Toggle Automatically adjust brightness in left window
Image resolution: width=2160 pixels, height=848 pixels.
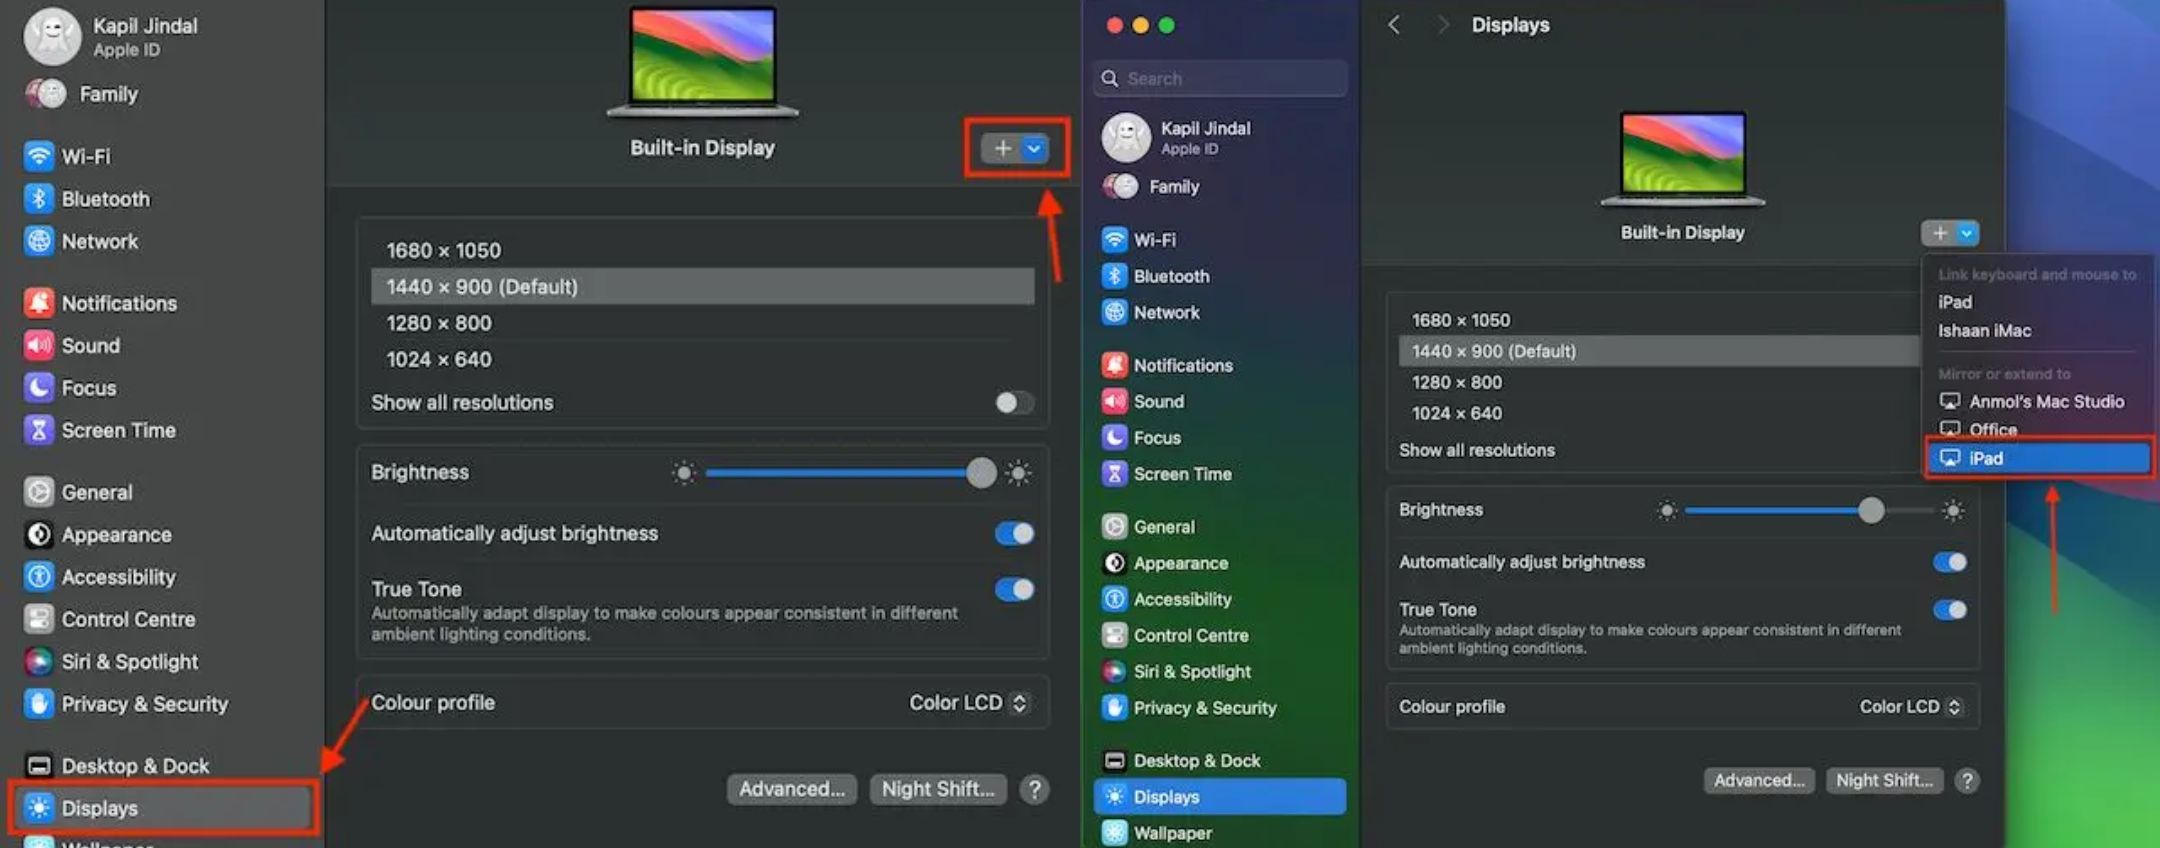1013,533
